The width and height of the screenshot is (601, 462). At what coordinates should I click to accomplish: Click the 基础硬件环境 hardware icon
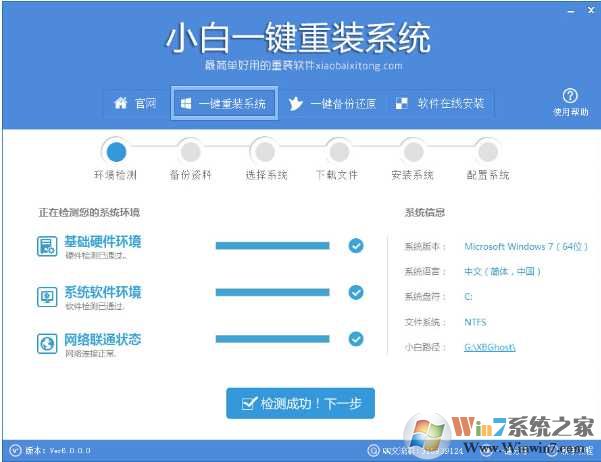(47, 246)
